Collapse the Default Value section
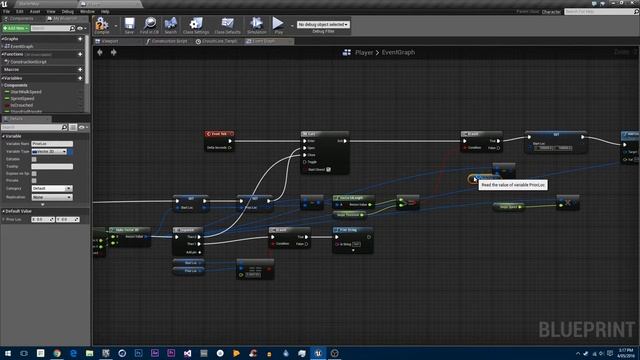640x360 pixels. coord(3,211)
